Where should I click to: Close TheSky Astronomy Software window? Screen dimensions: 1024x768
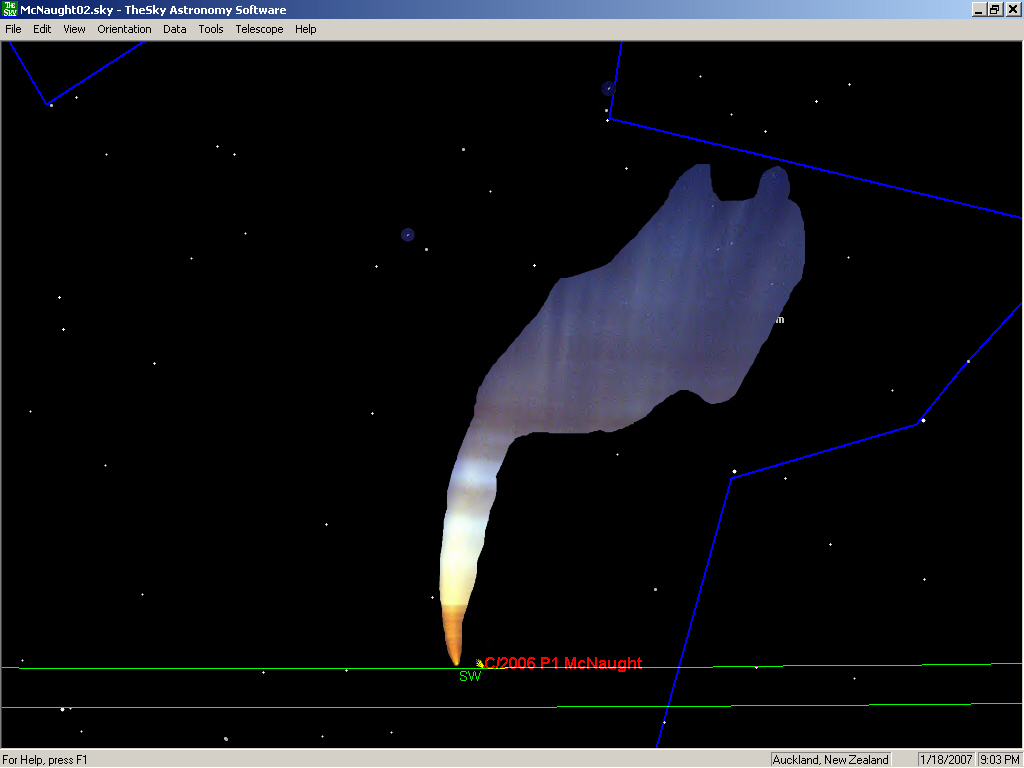tap(1012, 10)
